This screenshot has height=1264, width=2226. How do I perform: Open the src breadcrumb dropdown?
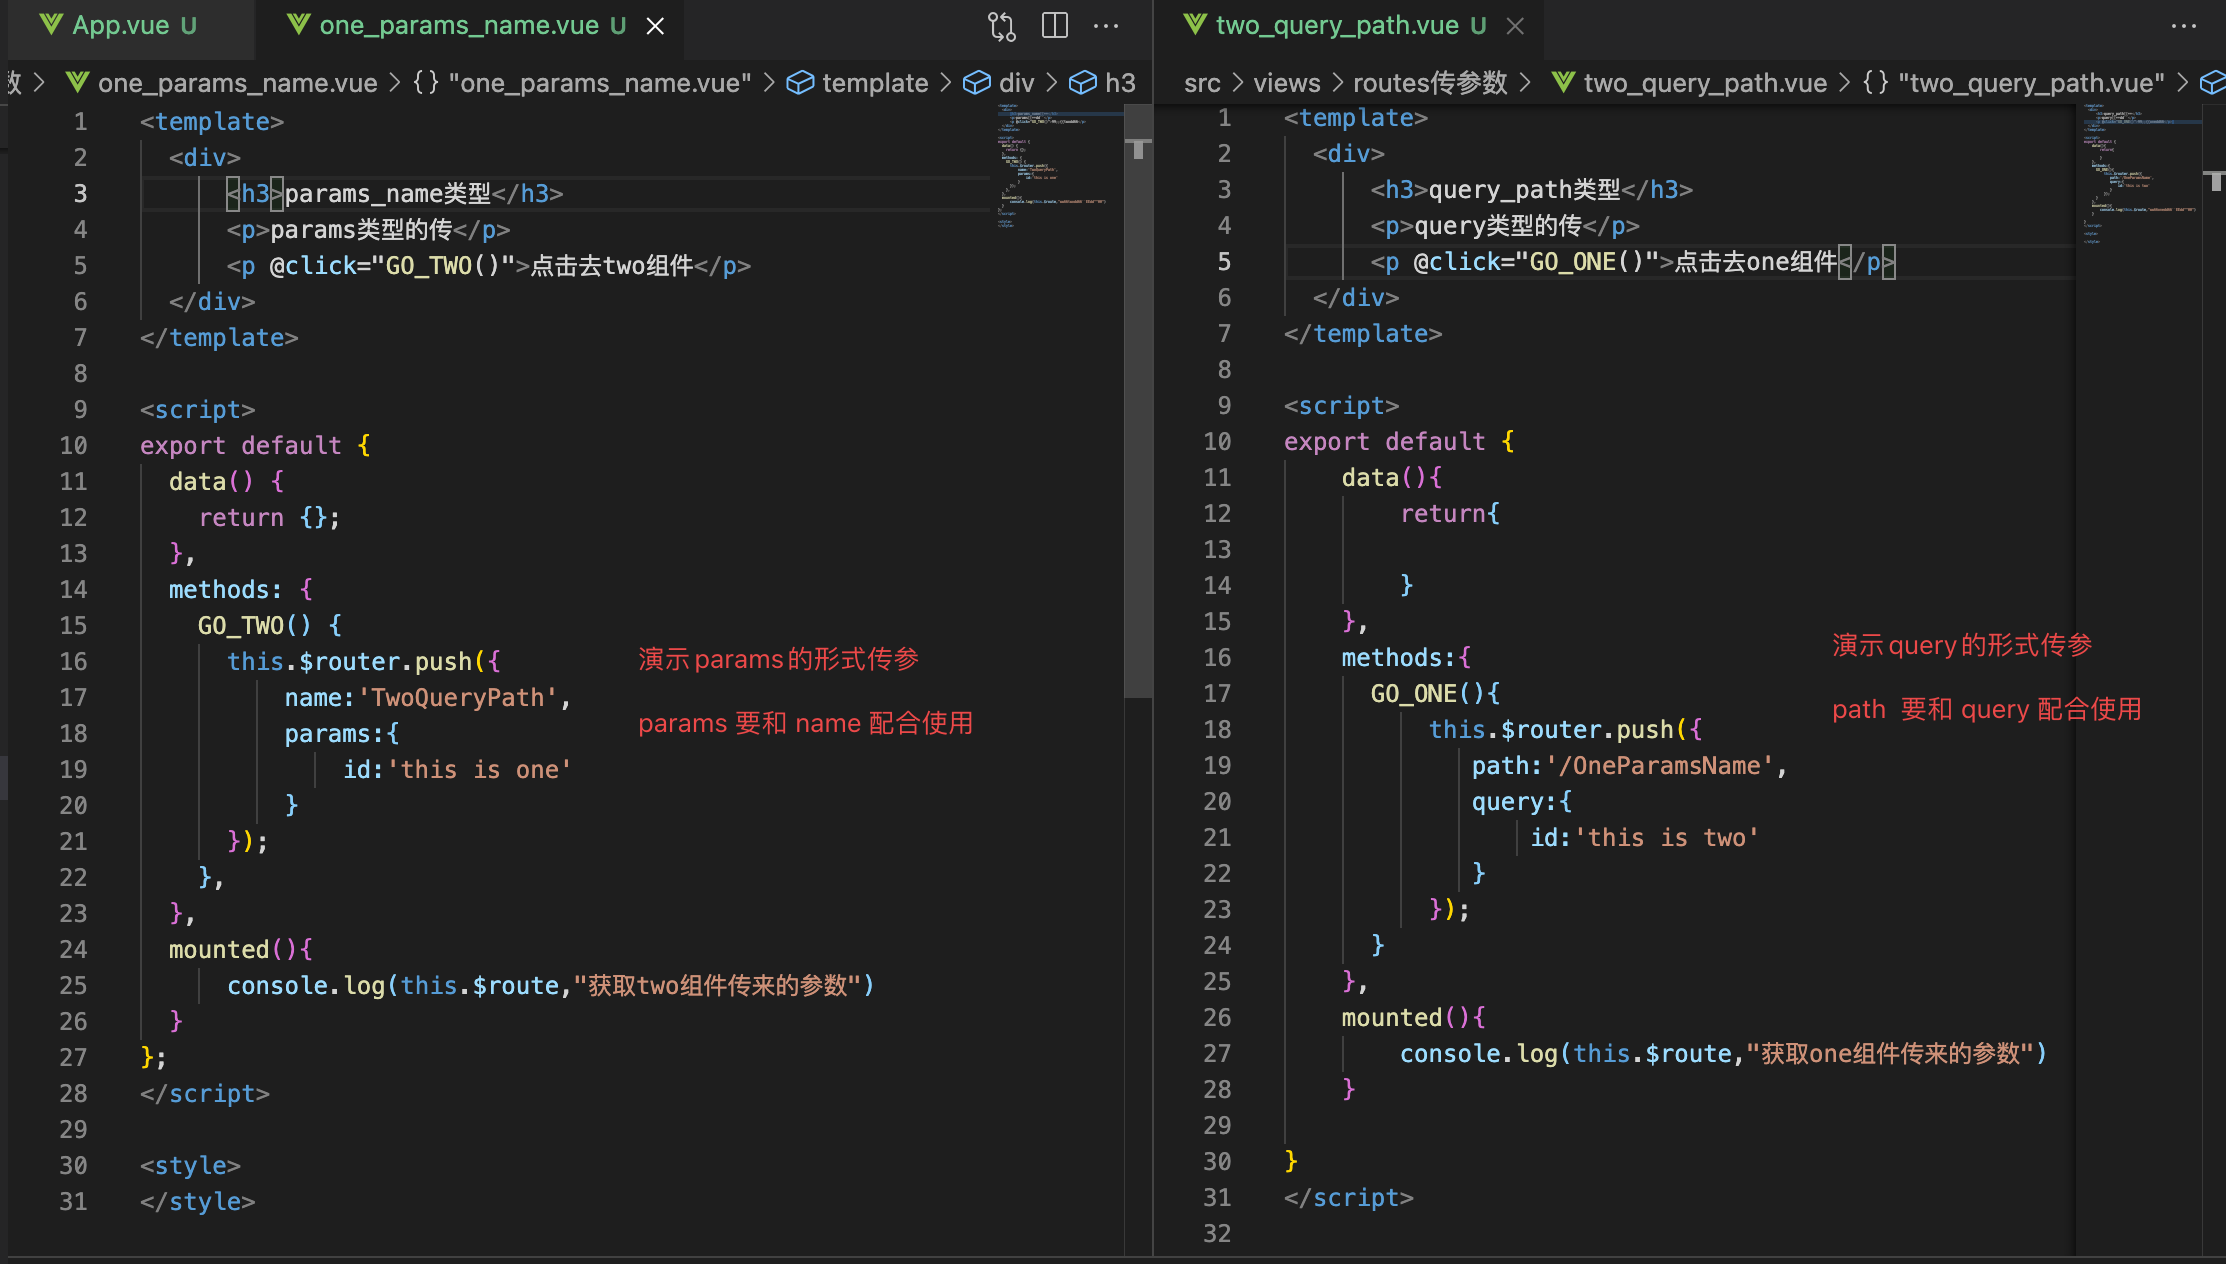tap(1202, 83)
